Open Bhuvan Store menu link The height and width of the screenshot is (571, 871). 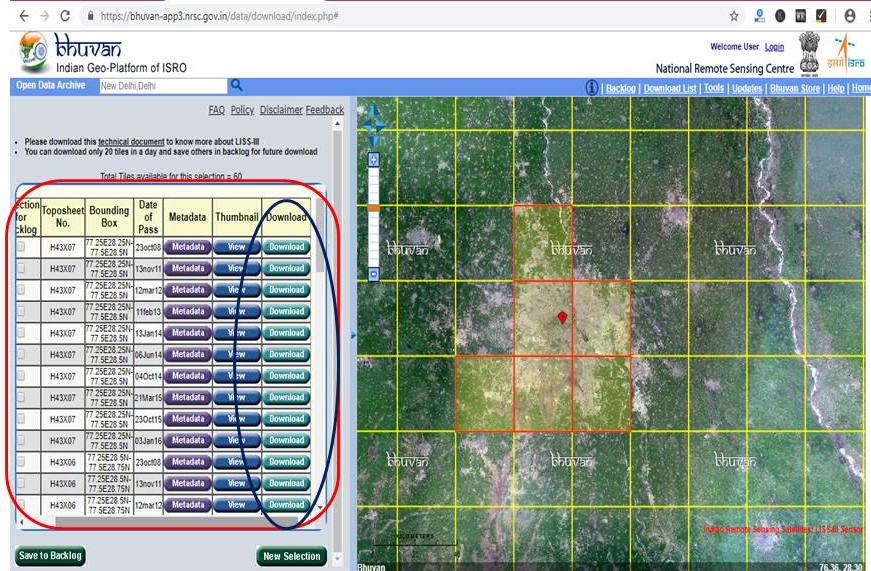(795, 88)
